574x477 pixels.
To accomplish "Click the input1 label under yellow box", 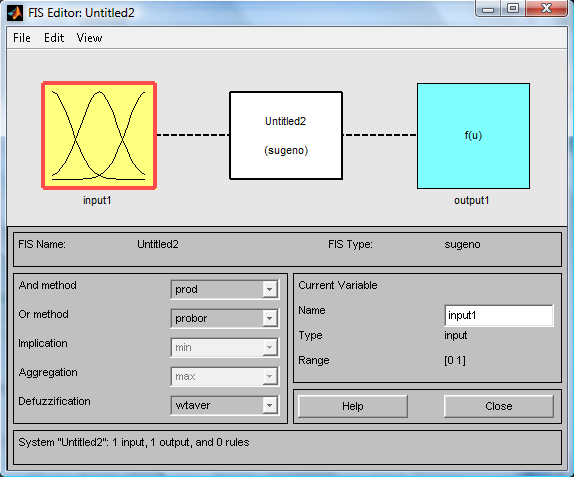I will pos(97,201).
